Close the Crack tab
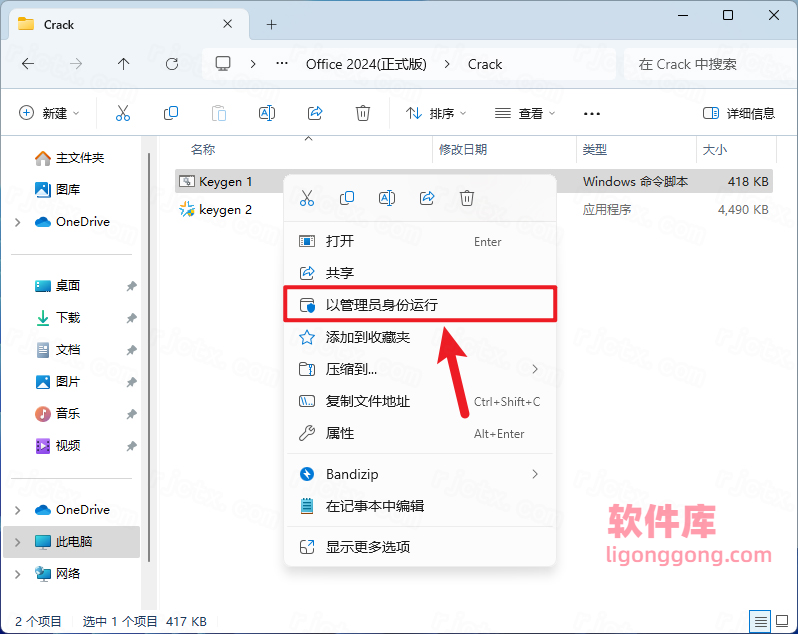 [227, 24]
